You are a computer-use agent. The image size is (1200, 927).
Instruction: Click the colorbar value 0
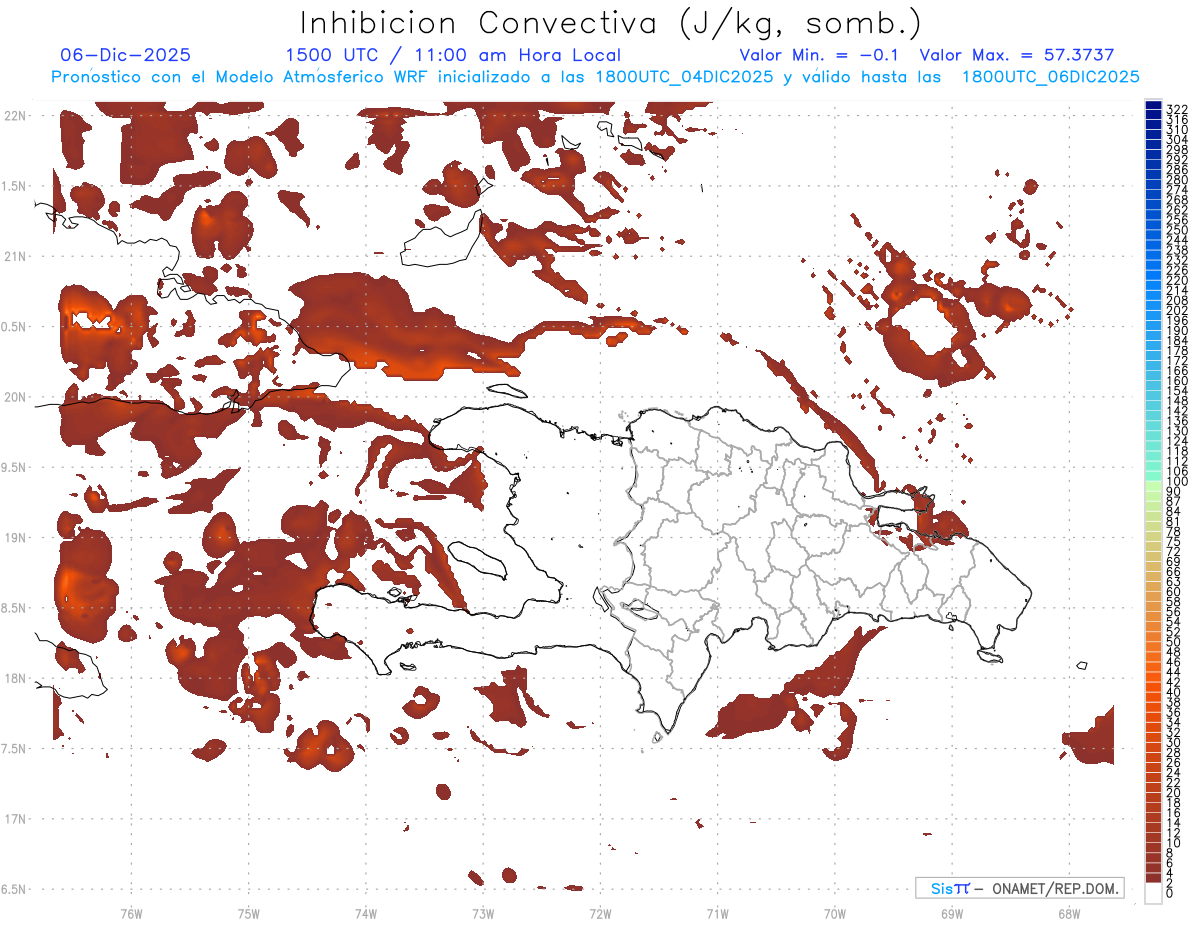(x=1170, y=892)
